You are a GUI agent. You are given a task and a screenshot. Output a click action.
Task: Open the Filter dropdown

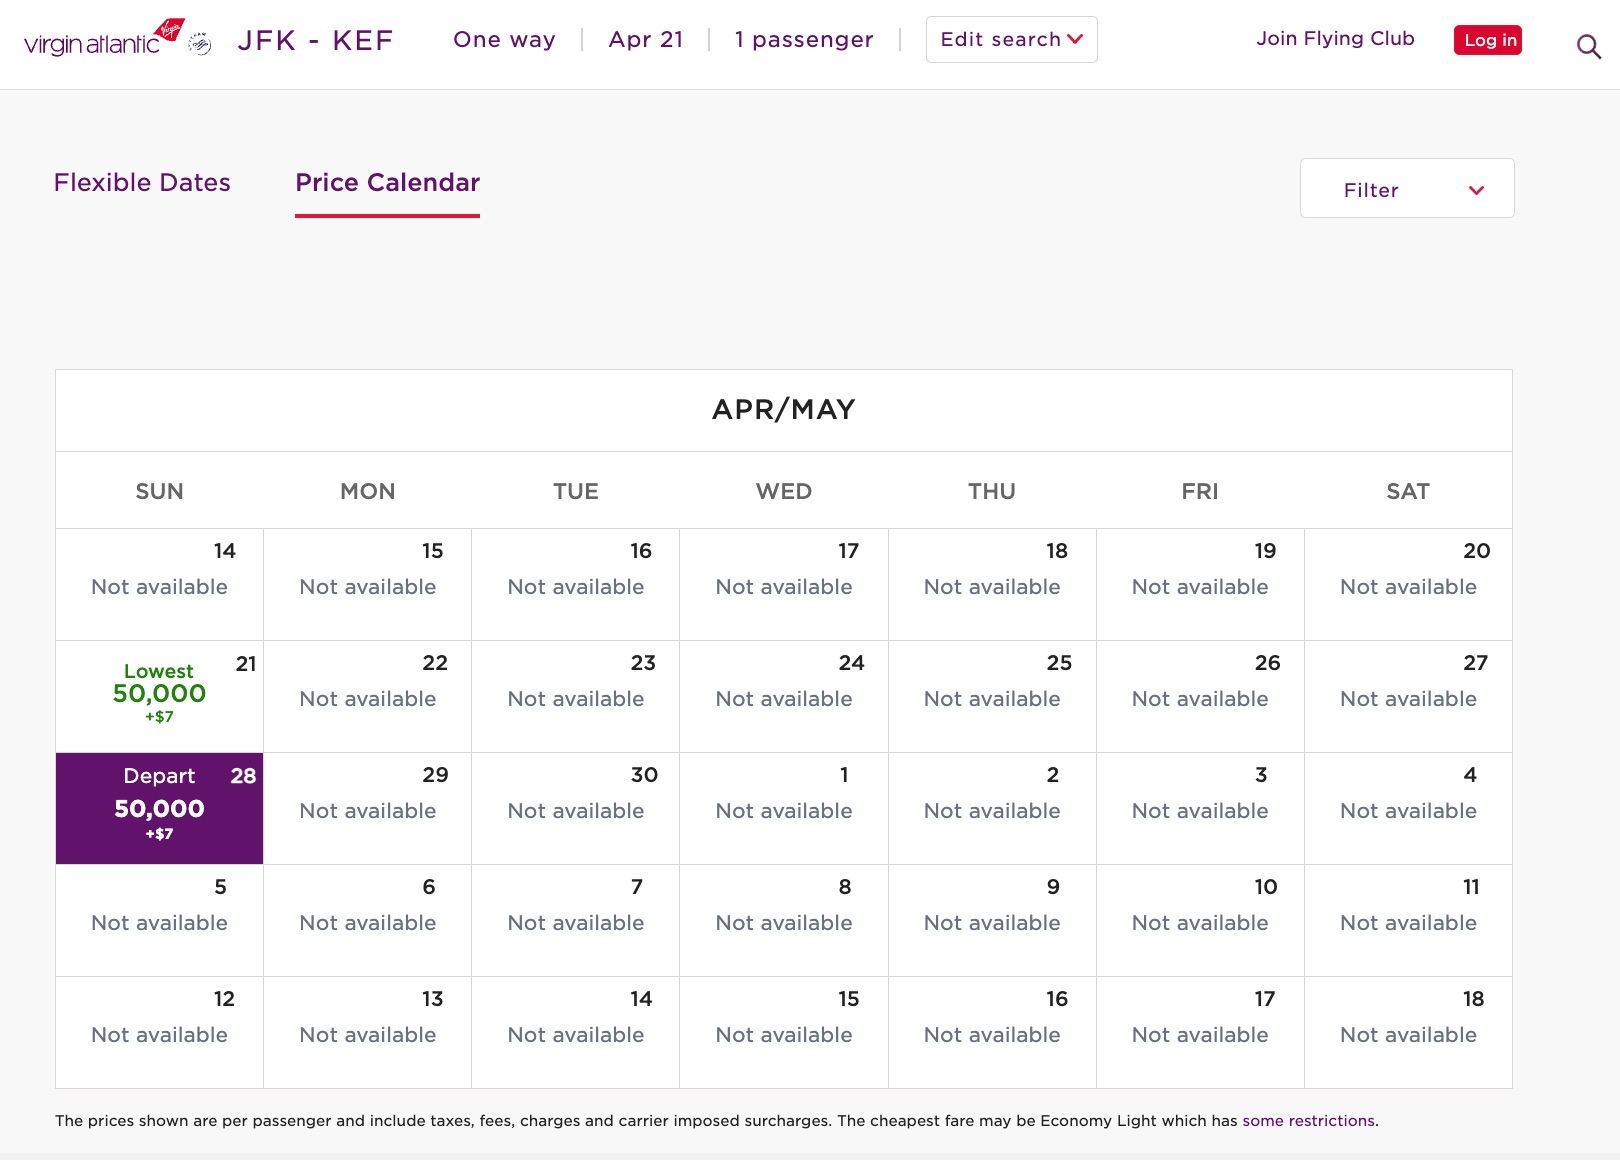click(x=1406, y=189)
